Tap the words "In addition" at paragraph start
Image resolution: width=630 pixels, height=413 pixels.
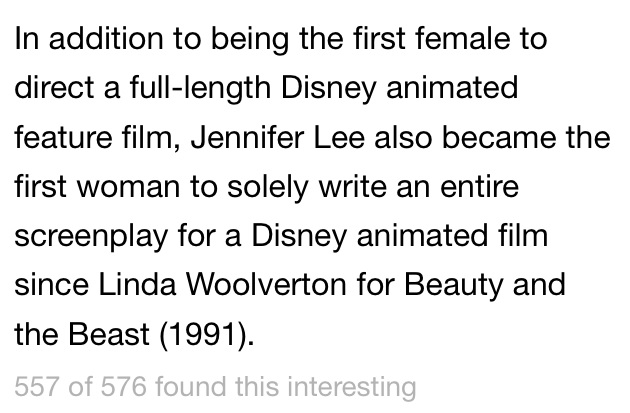click(x=86, y=41)
